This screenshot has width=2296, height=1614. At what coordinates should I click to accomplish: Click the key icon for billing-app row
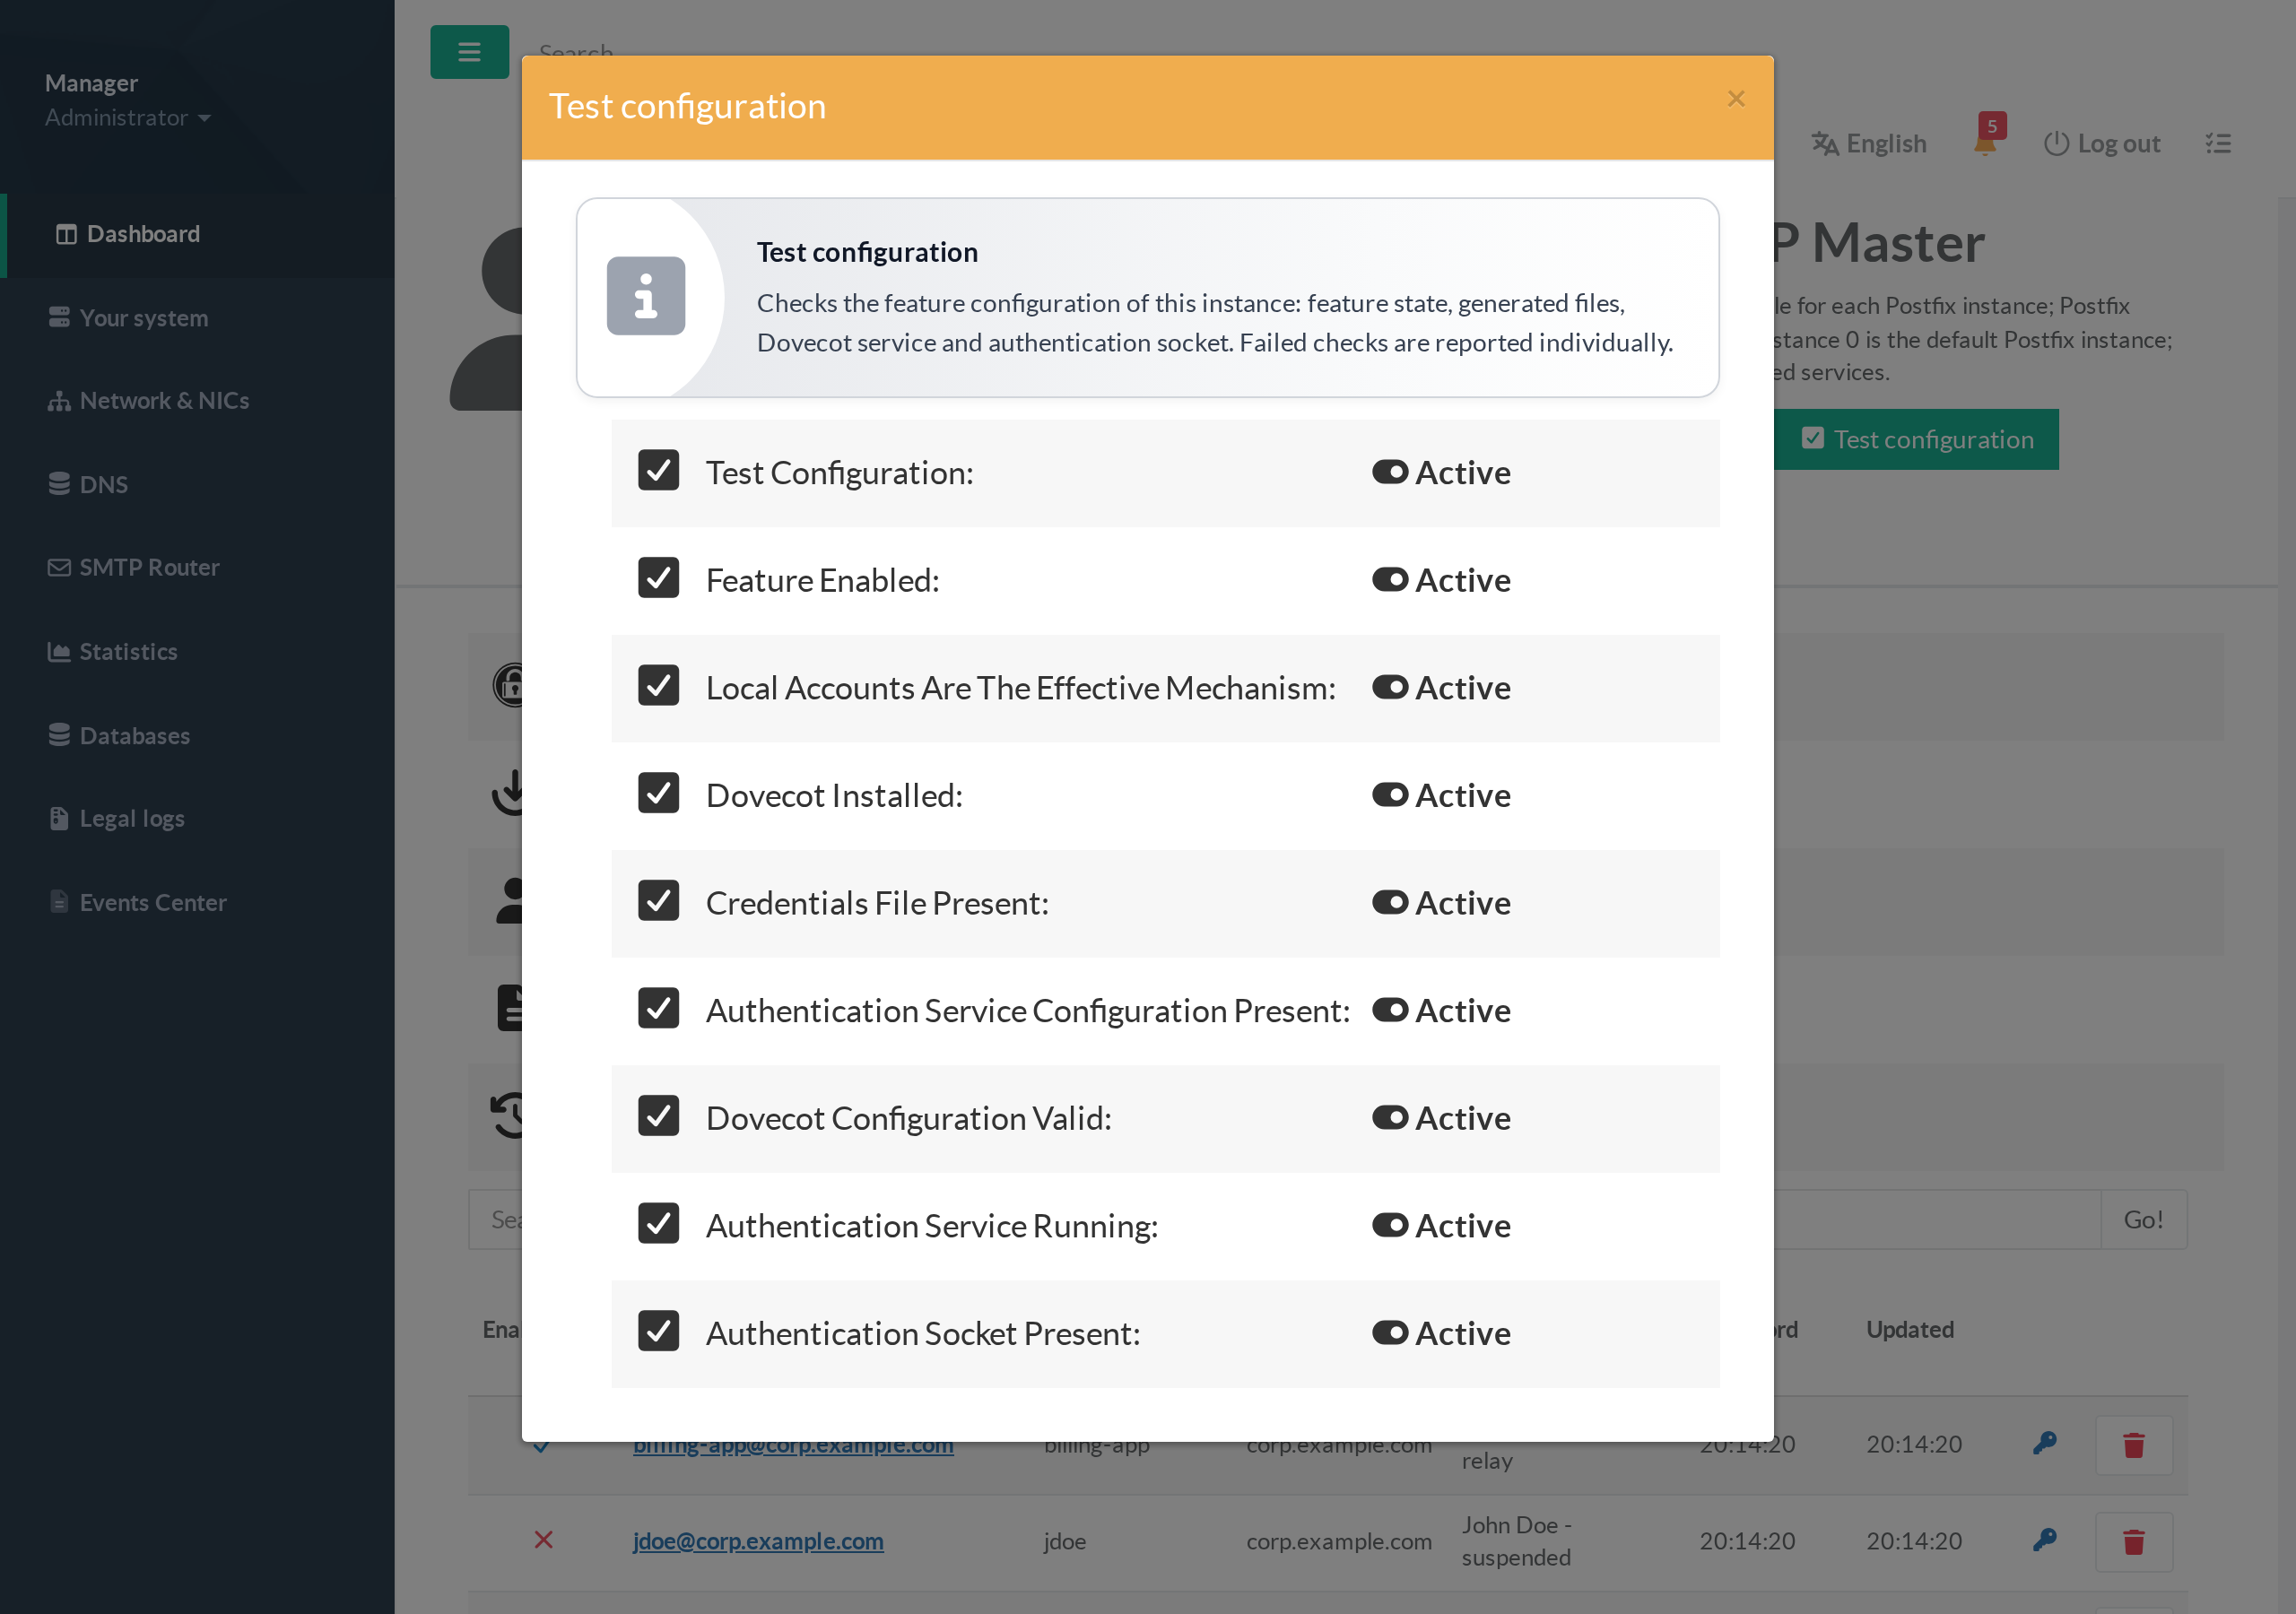click(x=2045, y=1443)
